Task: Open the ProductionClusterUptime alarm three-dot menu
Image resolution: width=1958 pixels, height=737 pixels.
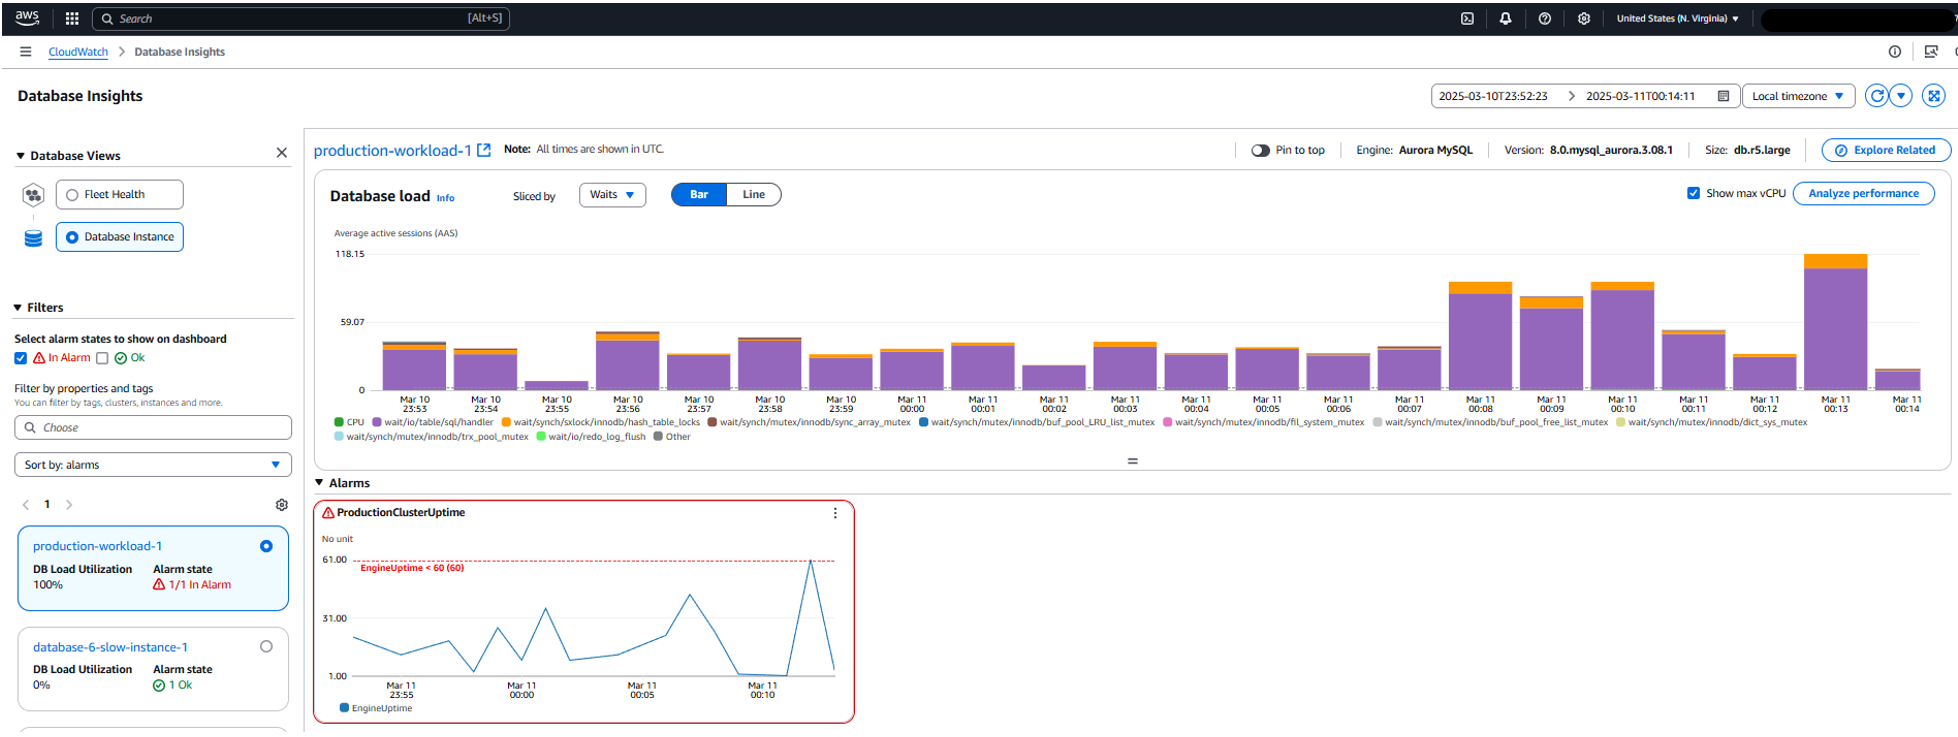Action: 835,513
